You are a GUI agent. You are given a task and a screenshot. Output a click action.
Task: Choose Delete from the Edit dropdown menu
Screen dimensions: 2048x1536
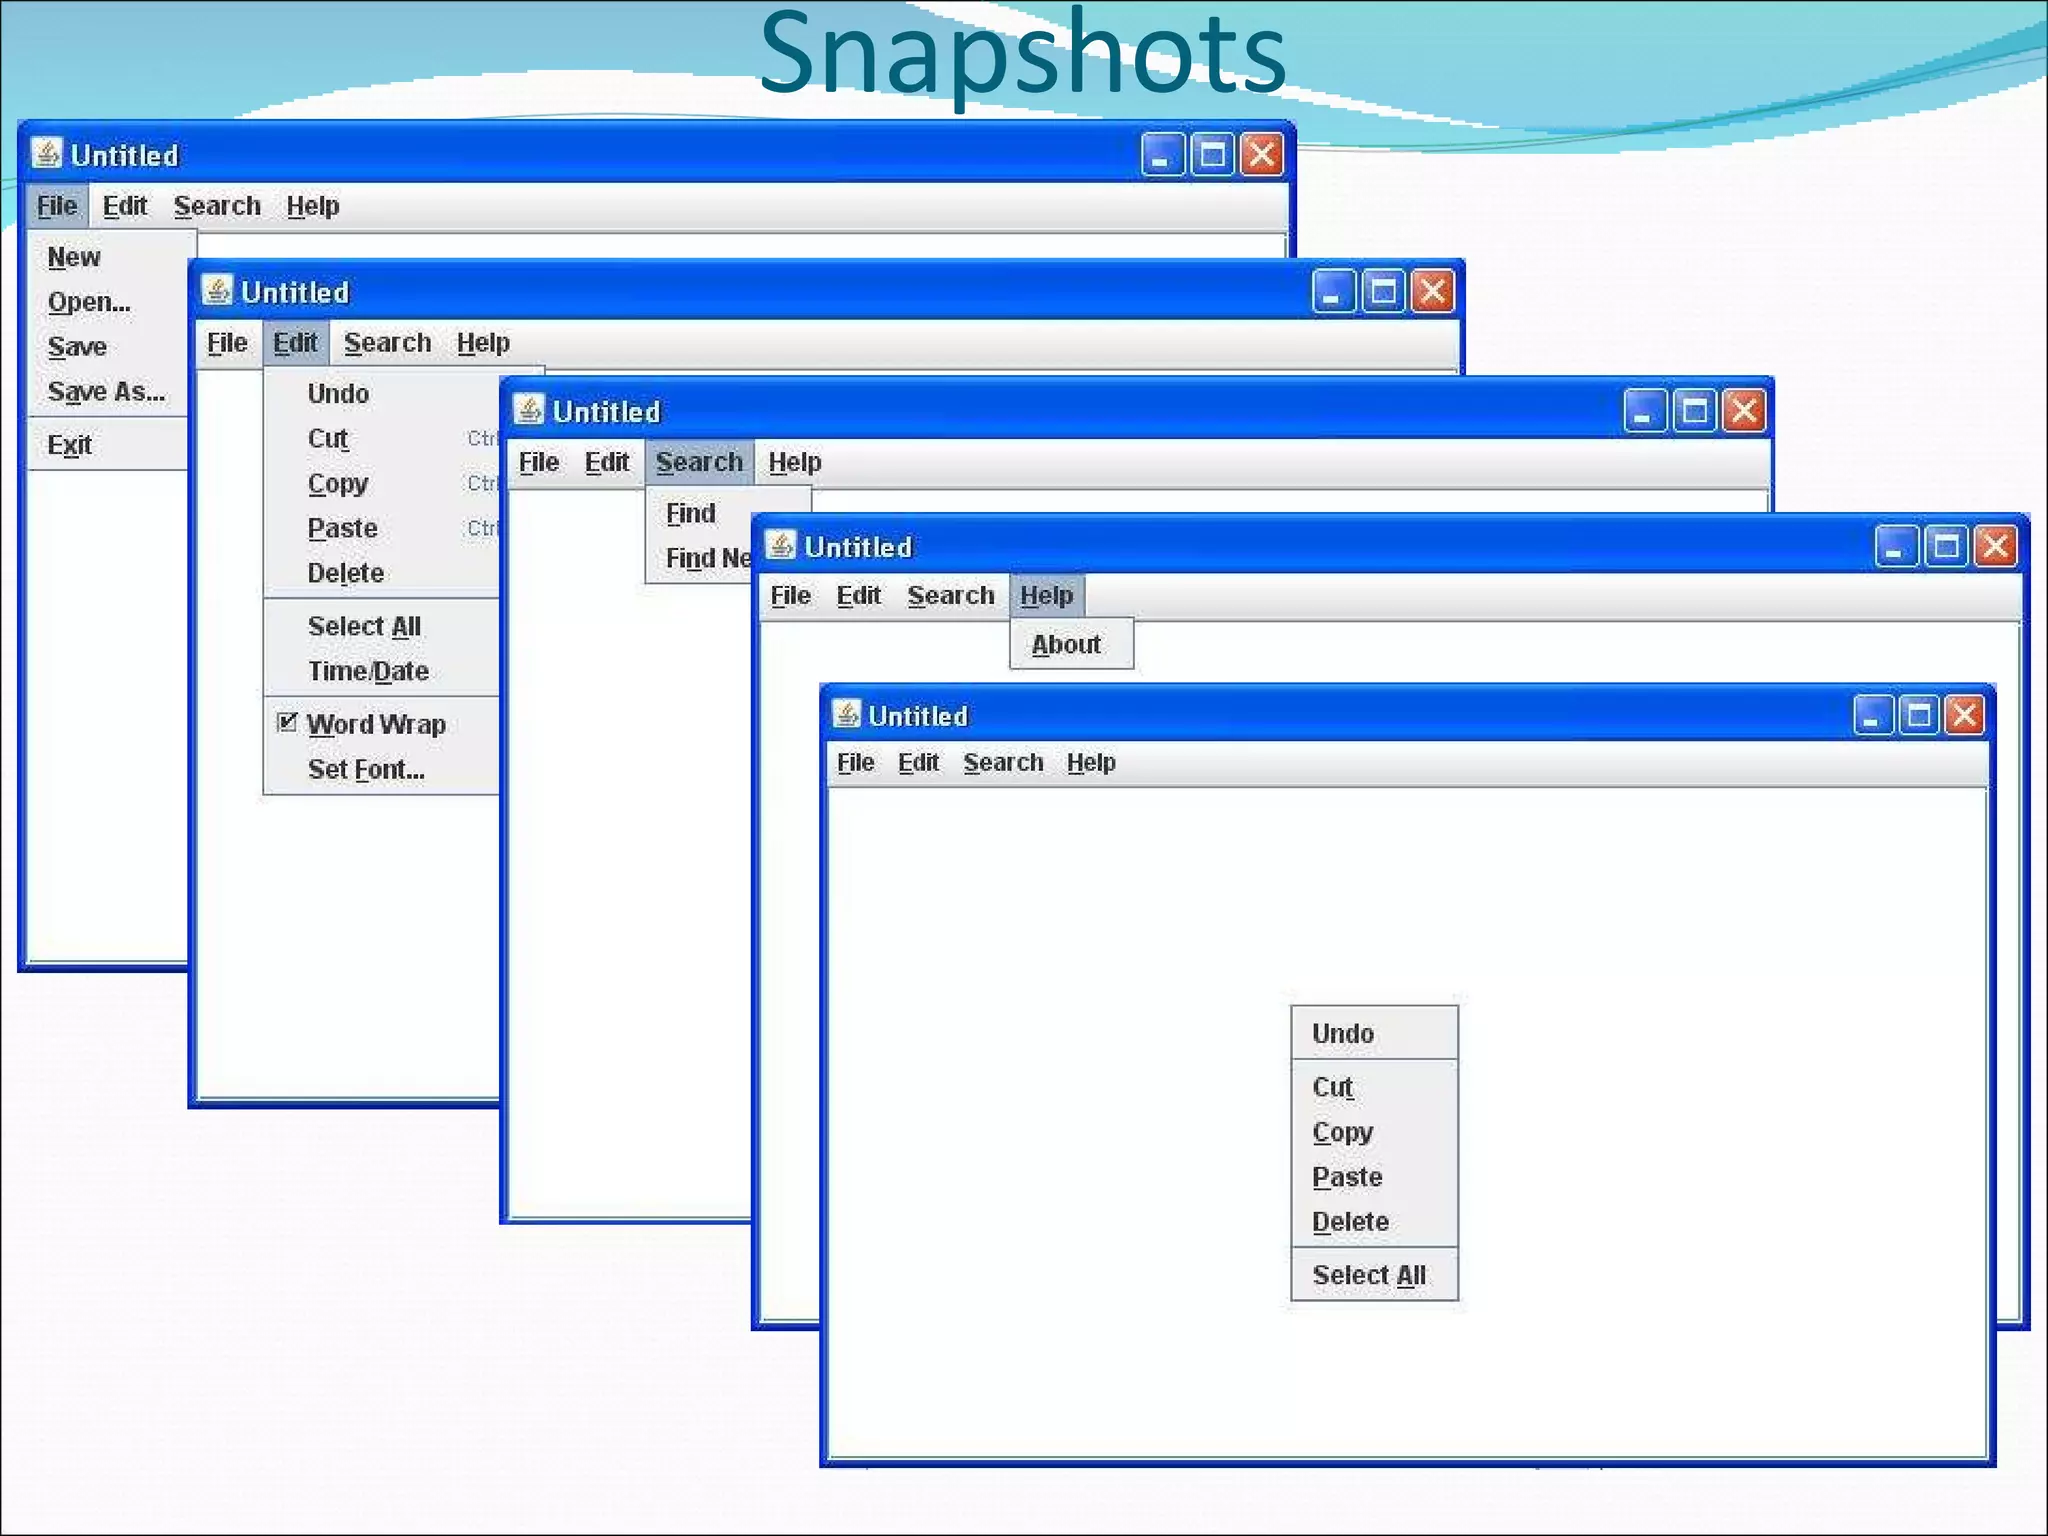(x=383, y=573)
